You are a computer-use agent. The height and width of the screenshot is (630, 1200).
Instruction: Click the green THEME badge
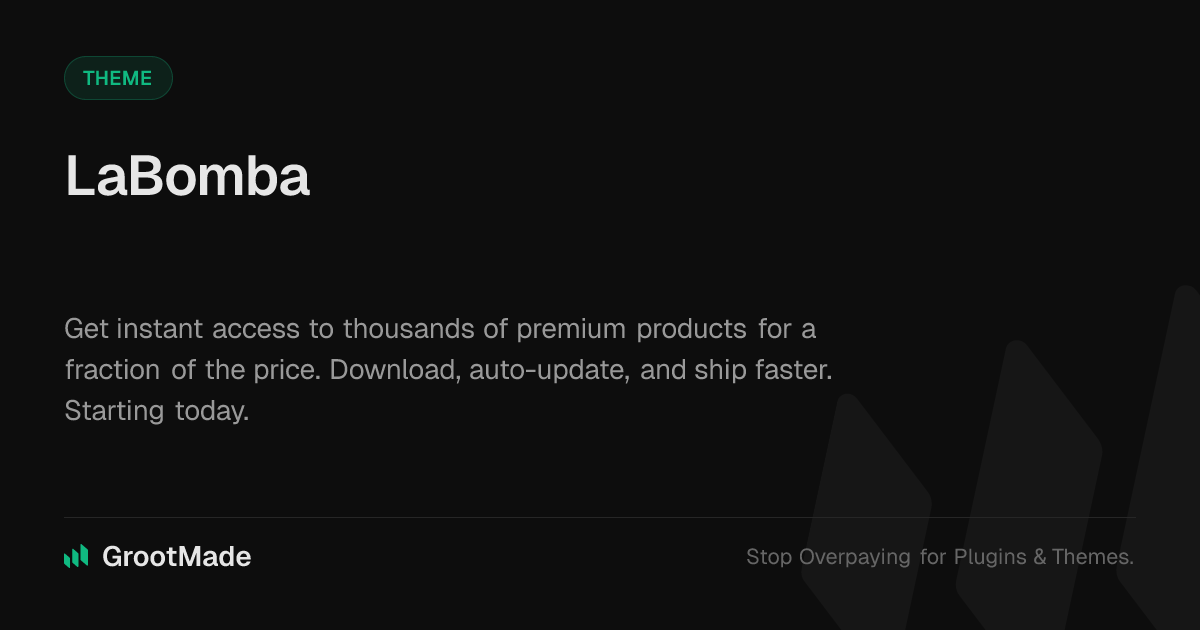click(x=118, y=78)
